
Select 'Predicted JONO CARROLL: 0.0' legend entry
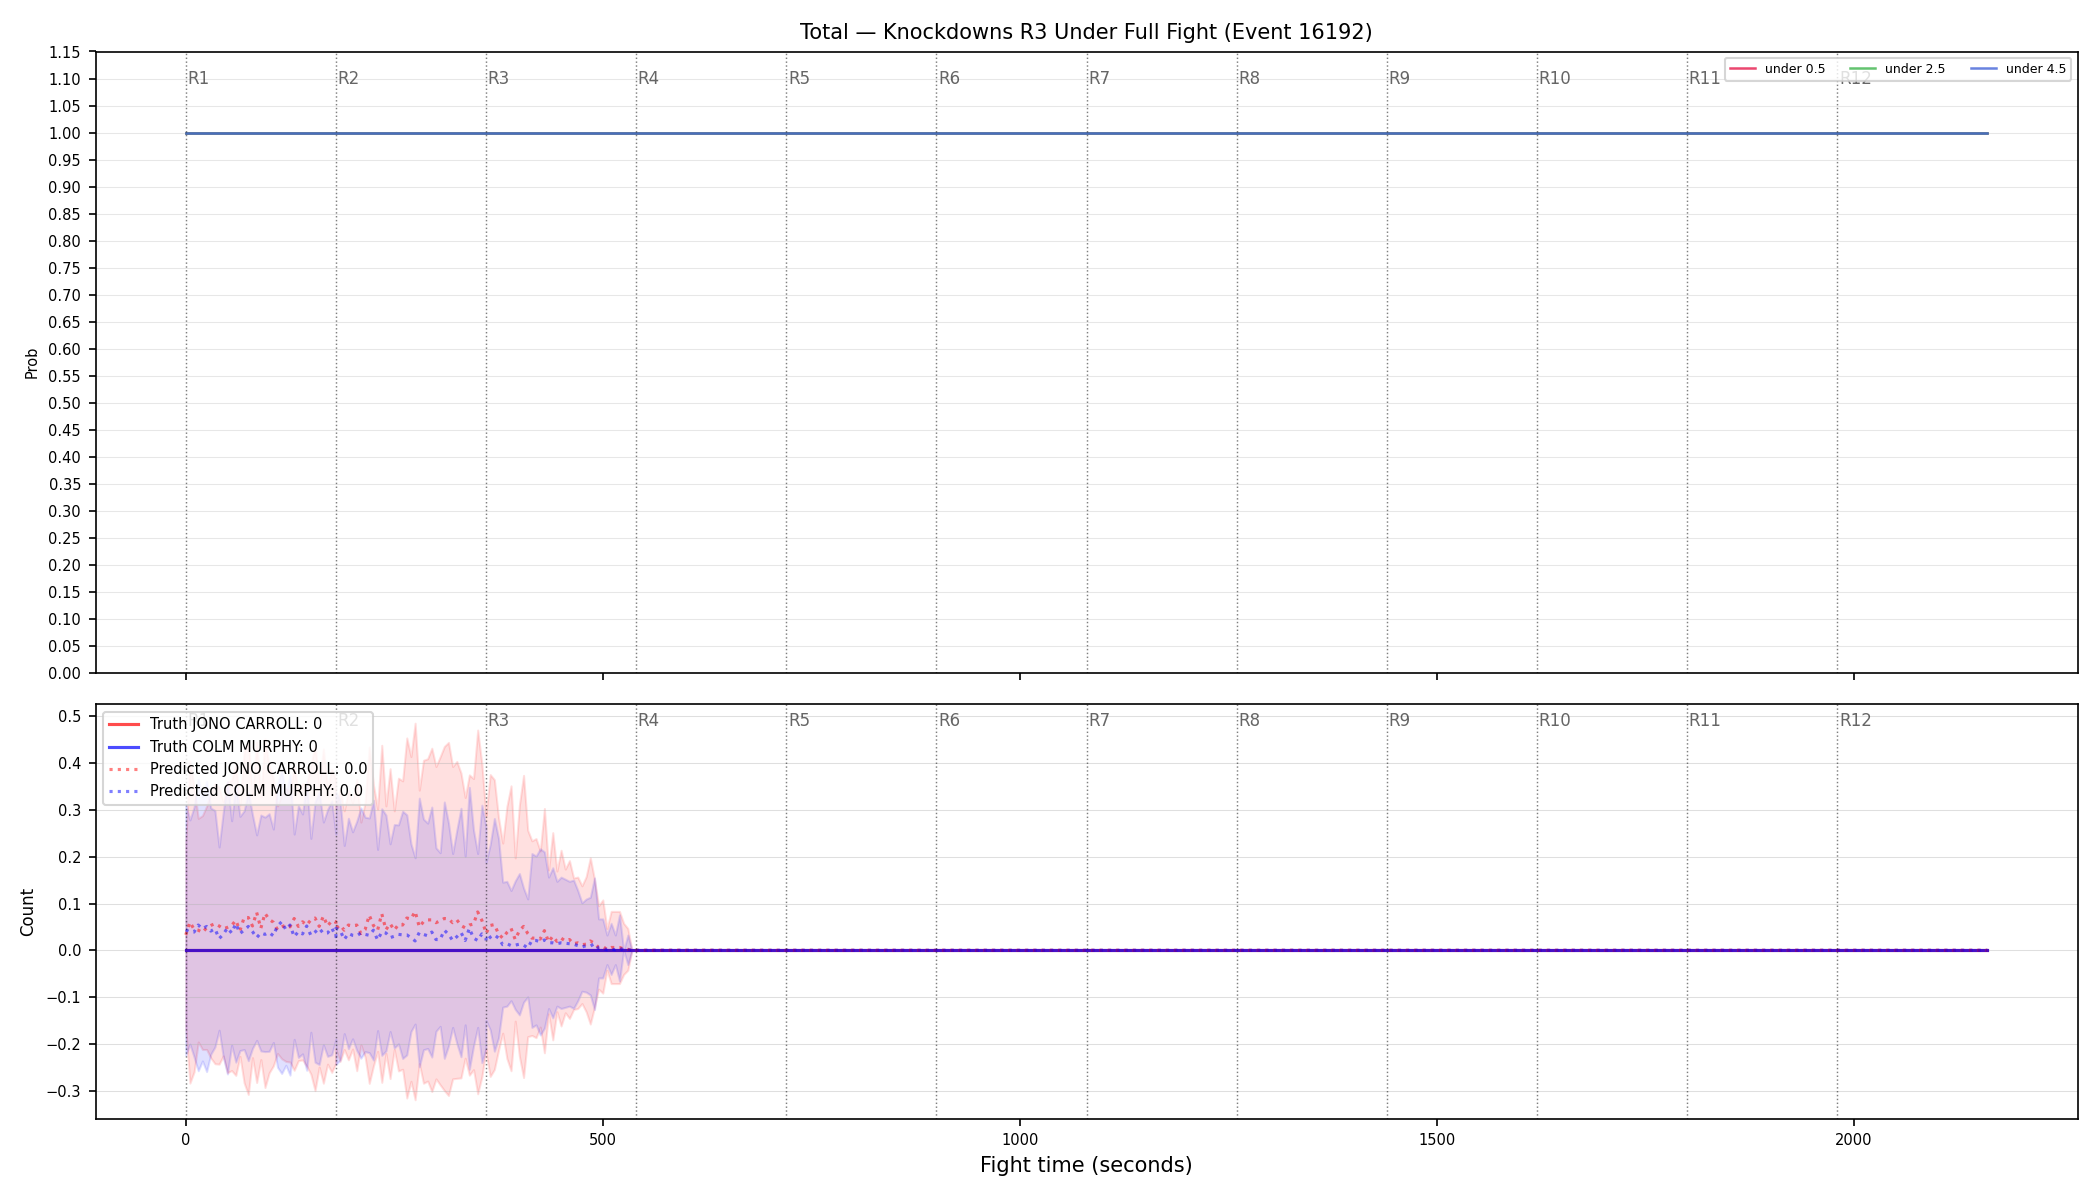[x=237, y=769]
